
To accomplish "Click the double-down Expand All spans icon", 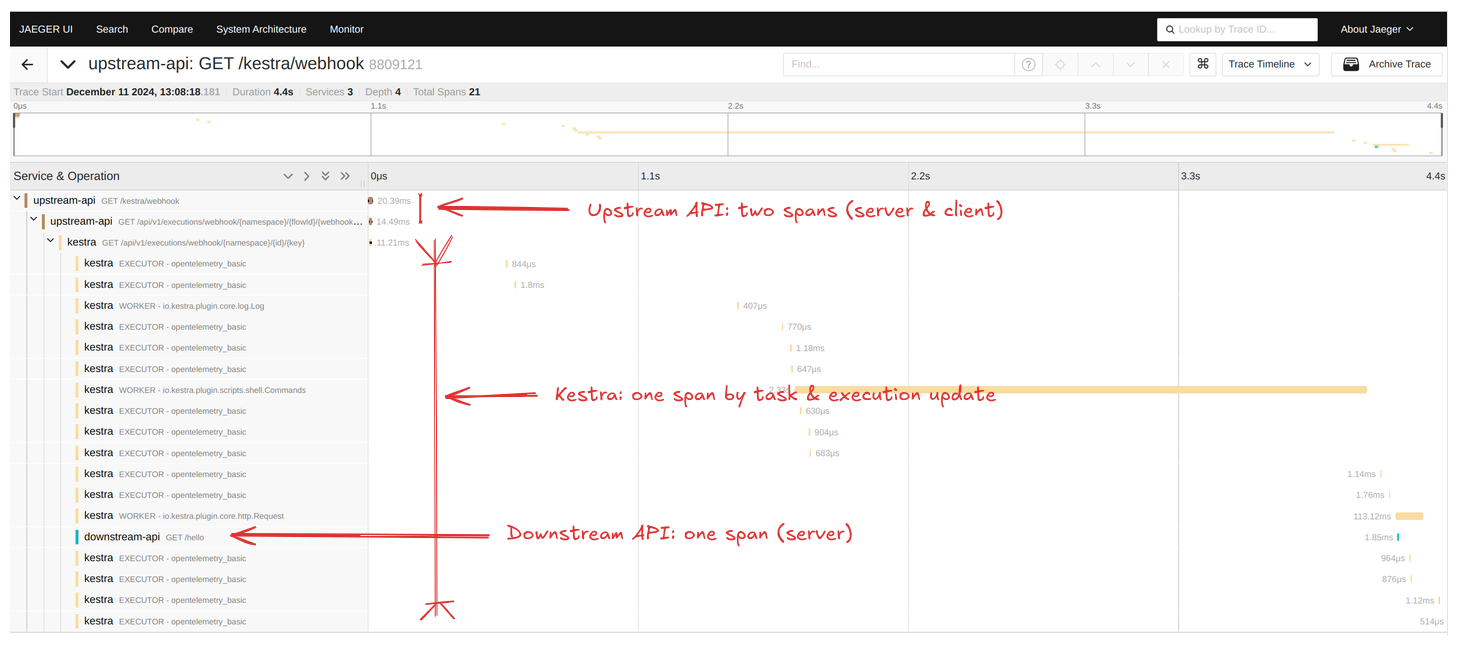I will coord(325,176).
